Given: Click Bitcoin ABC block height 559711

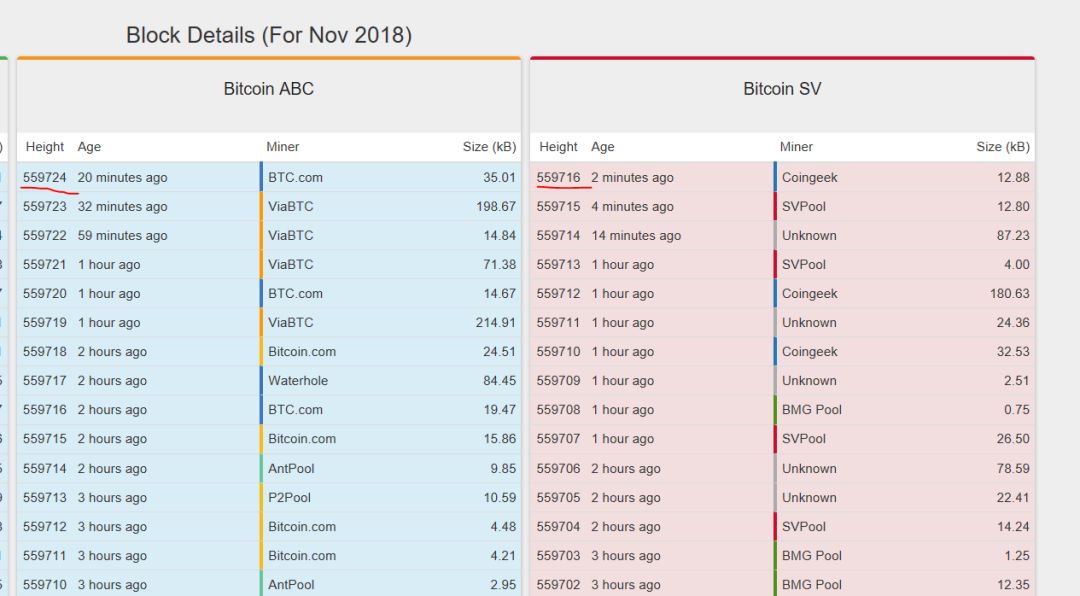Looking at the screenshot, I should point(45,555).
